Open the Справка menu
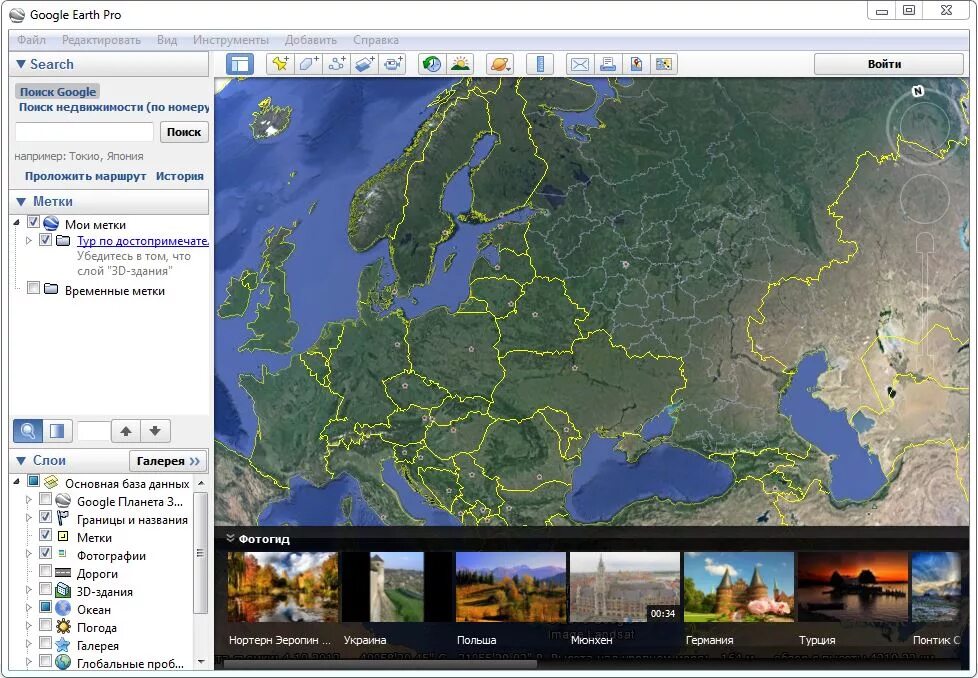This screenshot has height=678, width=978. (375, 40)
